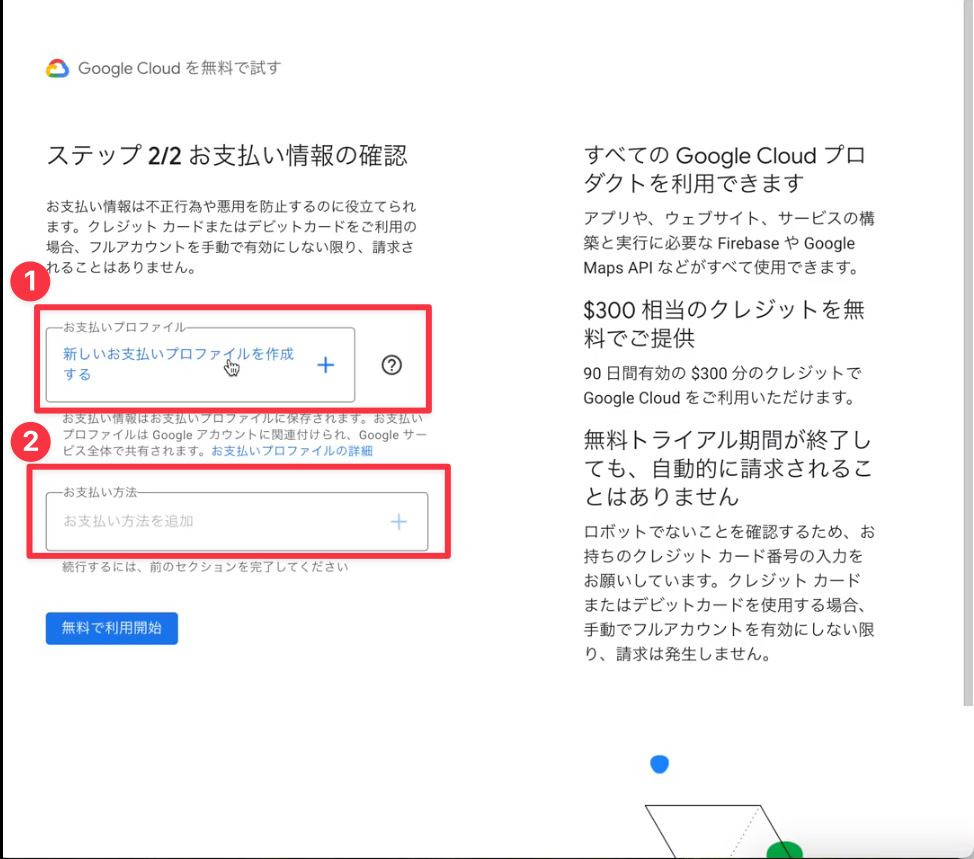The height and width of the screenshot is (859, 974).
Task: Click the お支払いプロファイル field label
Action: coord(124,327)
